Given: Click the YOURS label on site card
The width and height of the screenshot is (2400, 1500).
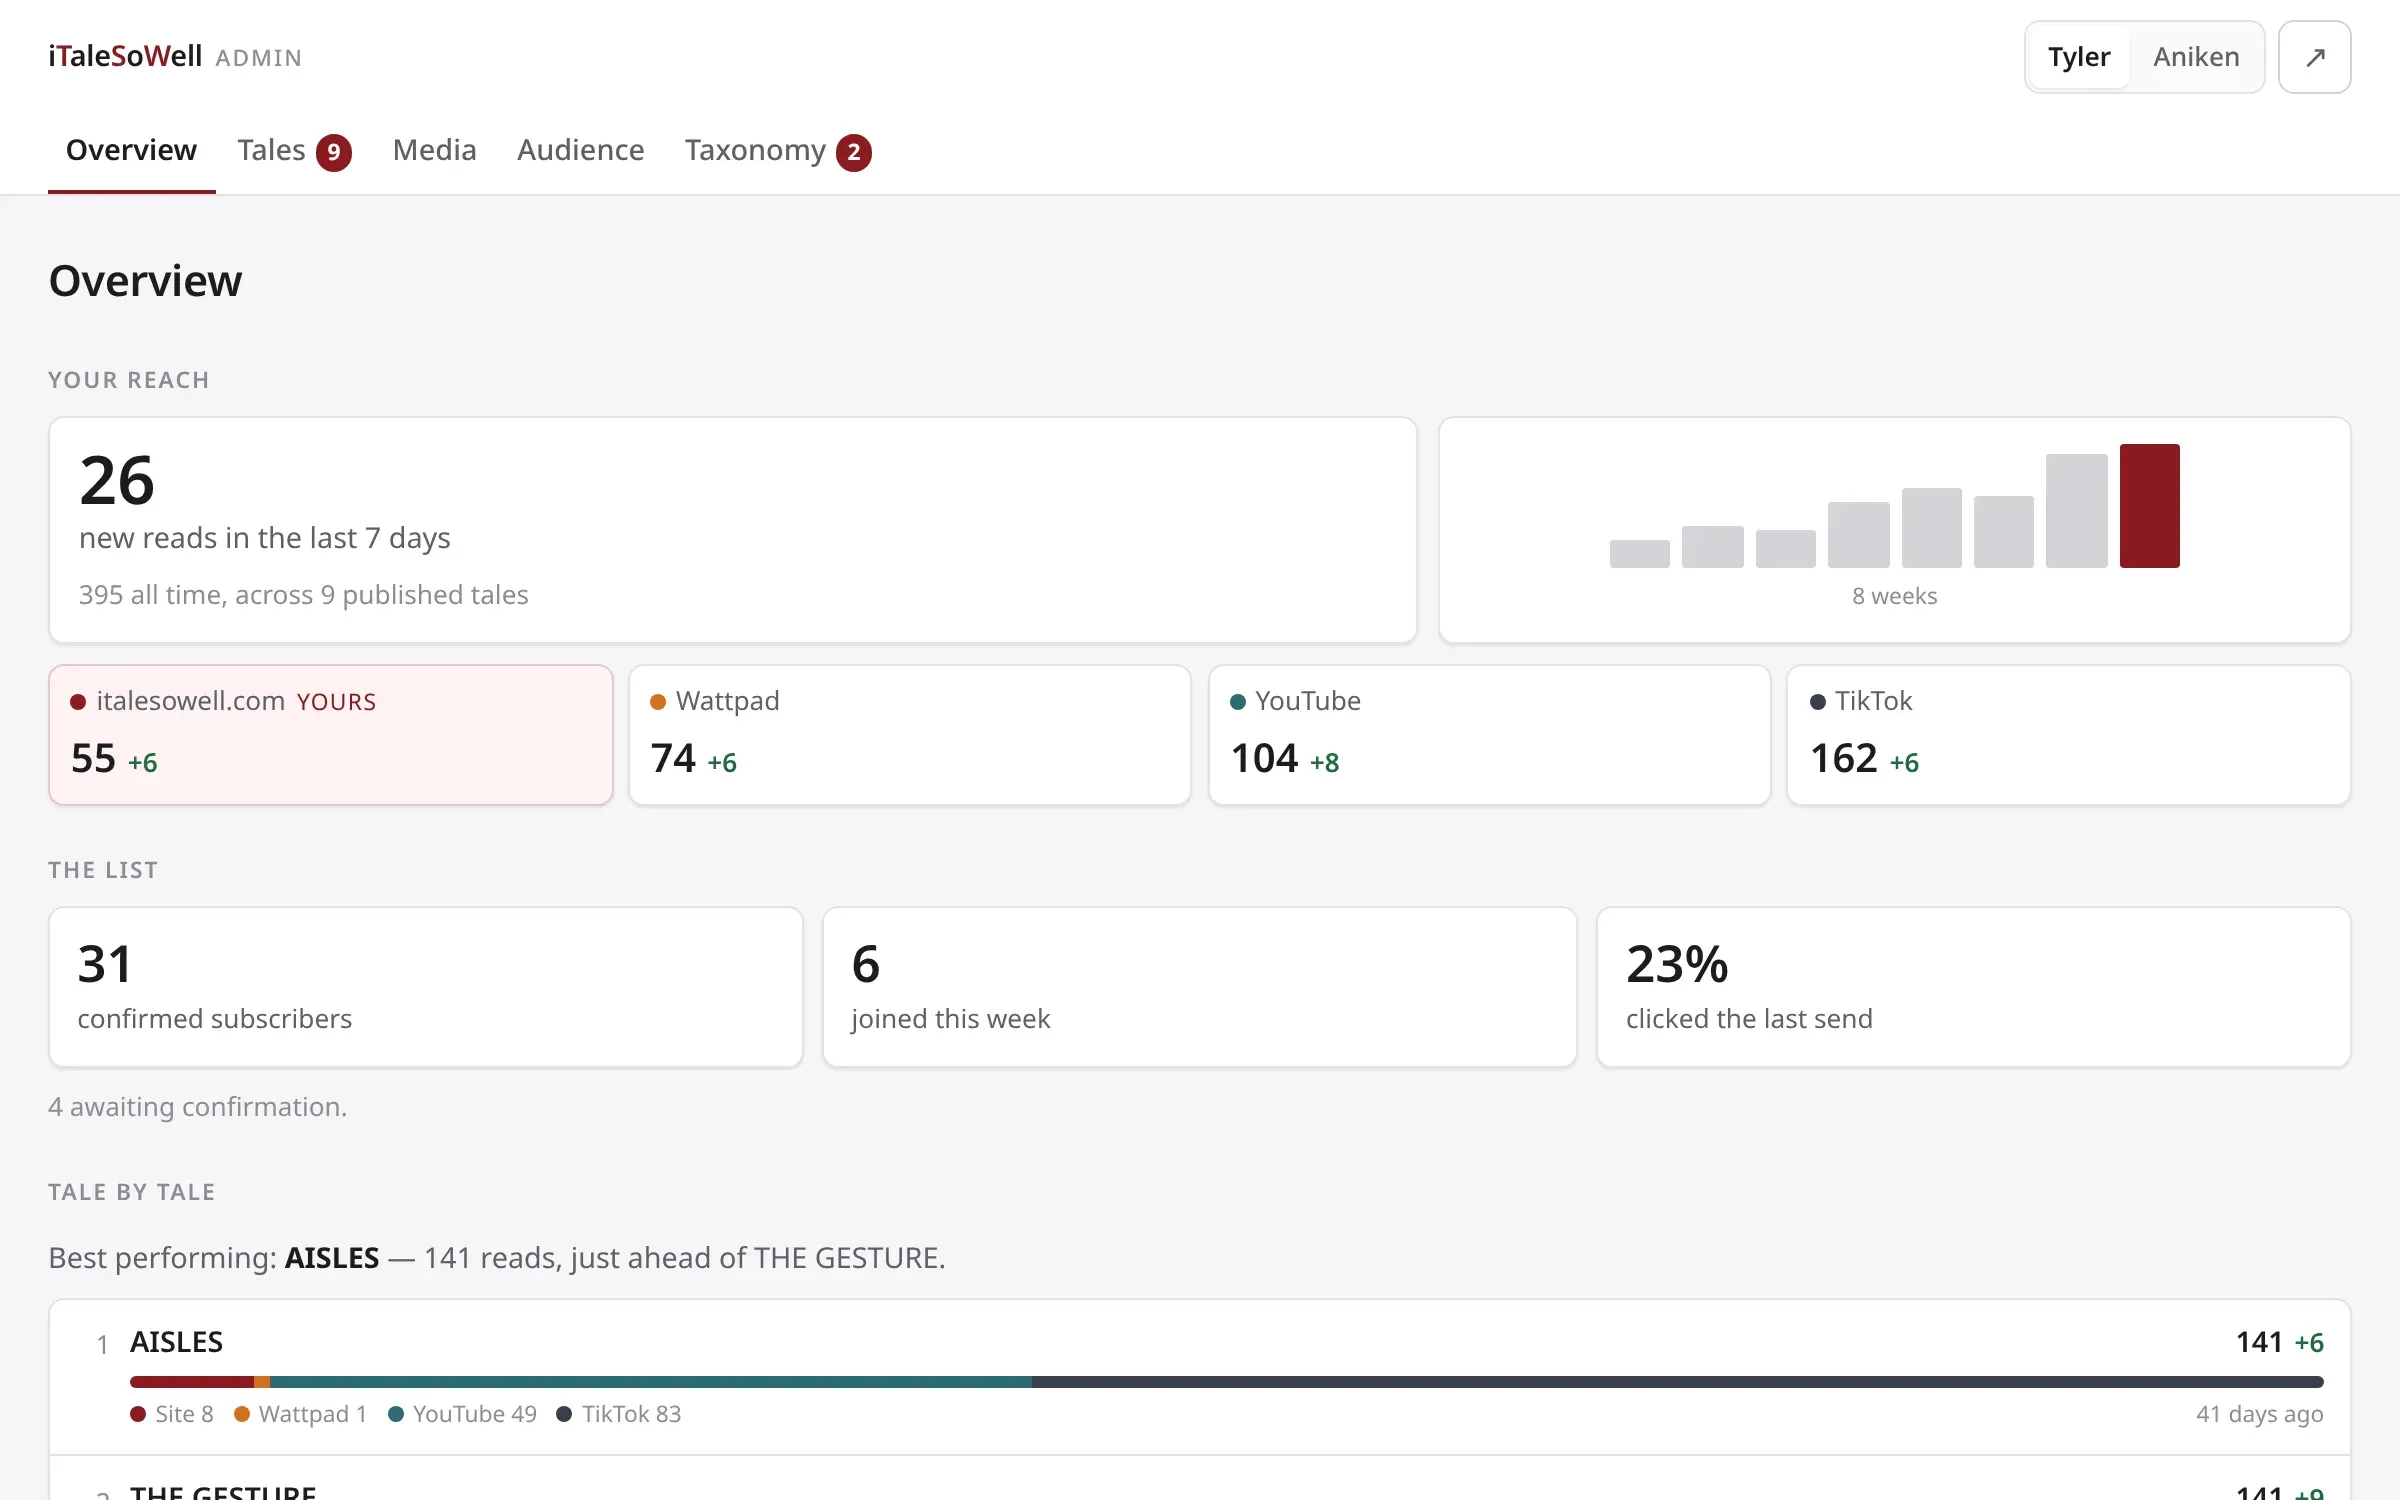Looking at the screenshot, I should click(x=337, y=702).
